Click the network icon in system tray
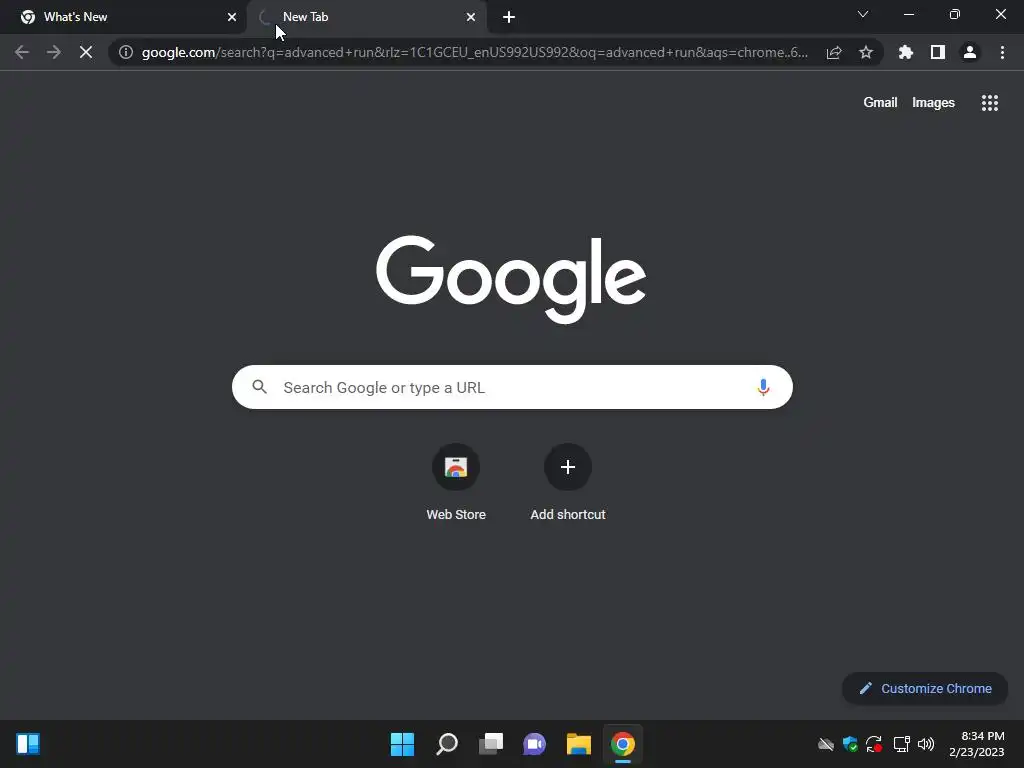This screenshot has height=768, width=1024. pyautogui.click(x=902, y=744)
